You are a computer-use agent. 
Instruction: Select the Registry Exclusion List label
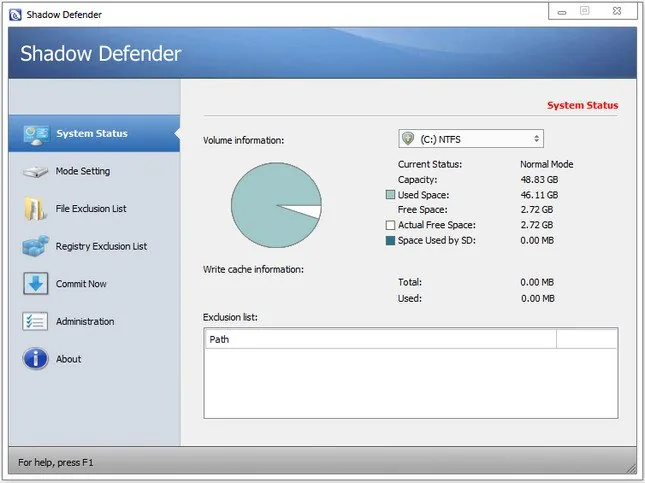(x=101, y=246)
